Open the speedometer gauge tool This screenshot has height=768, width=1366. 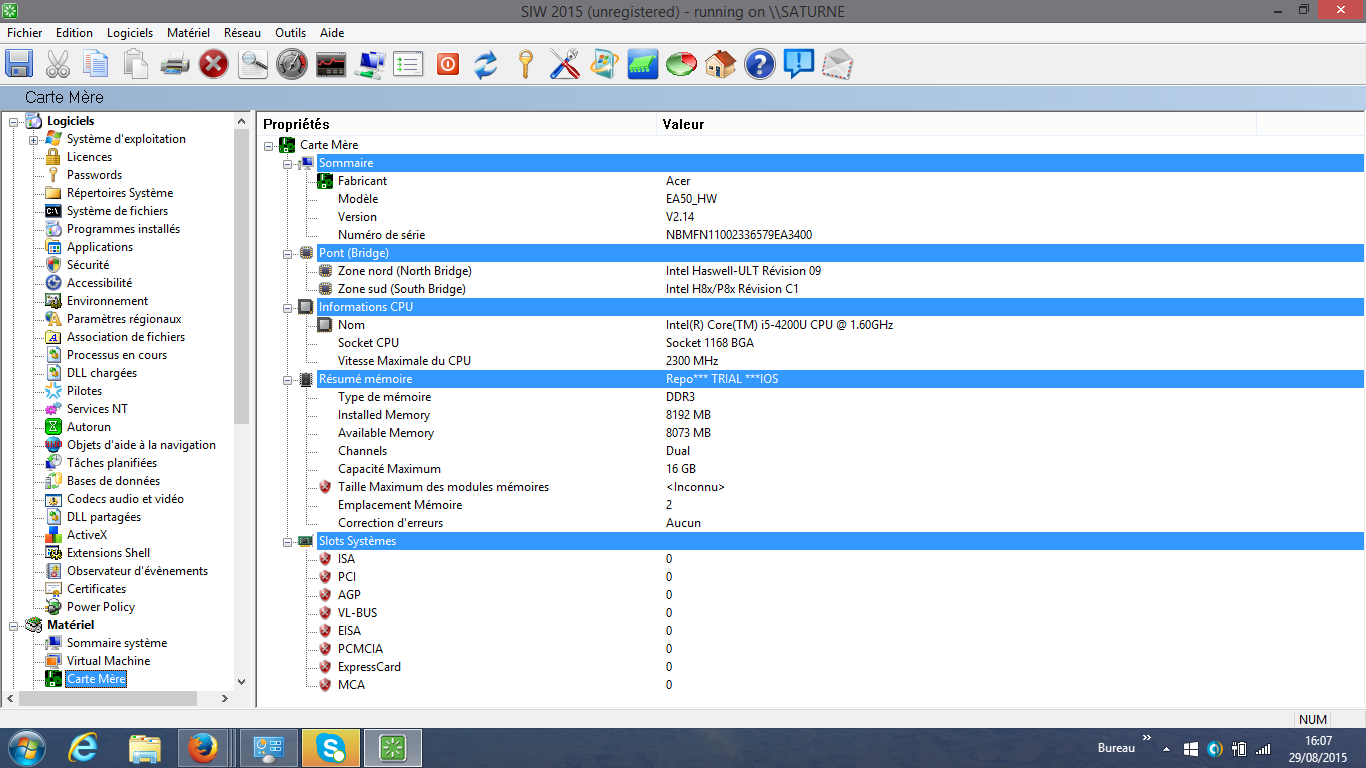point(292,65)
